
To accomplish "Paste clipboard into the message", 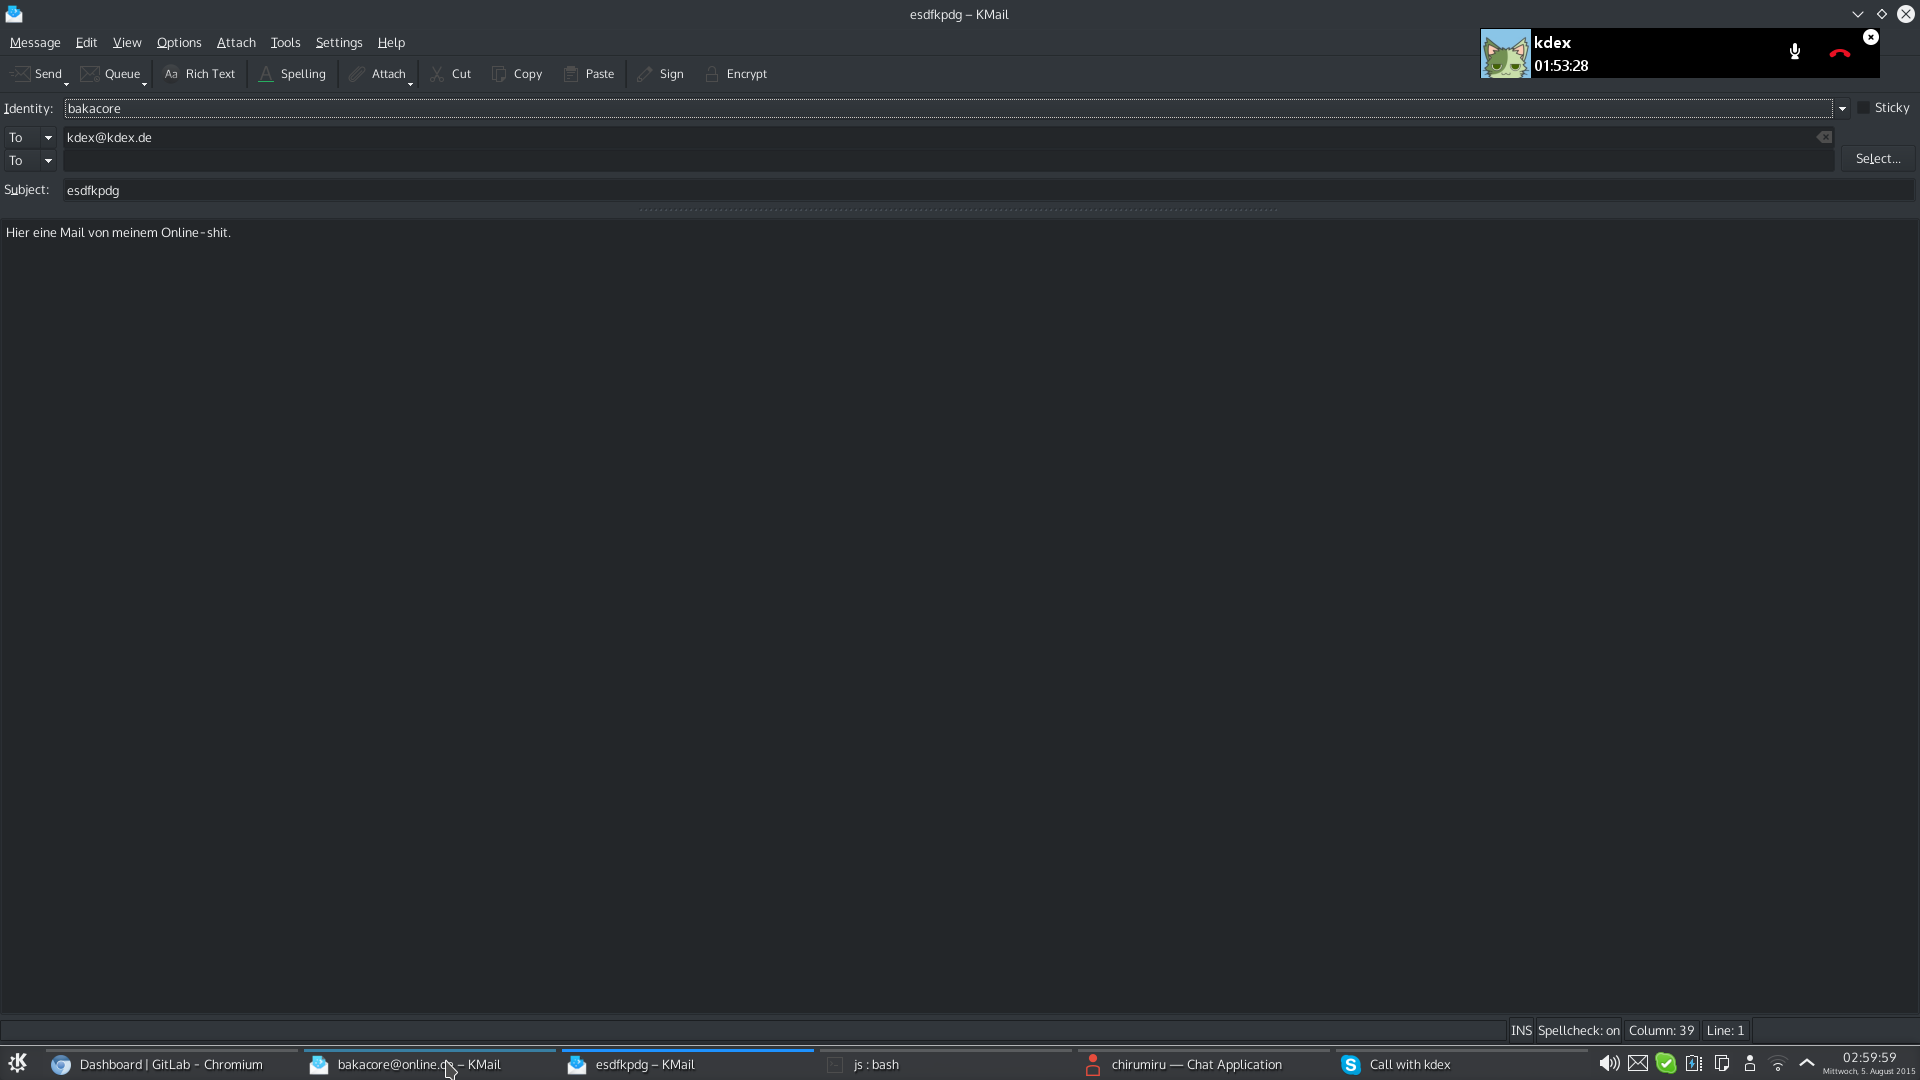I will (589, 74).
